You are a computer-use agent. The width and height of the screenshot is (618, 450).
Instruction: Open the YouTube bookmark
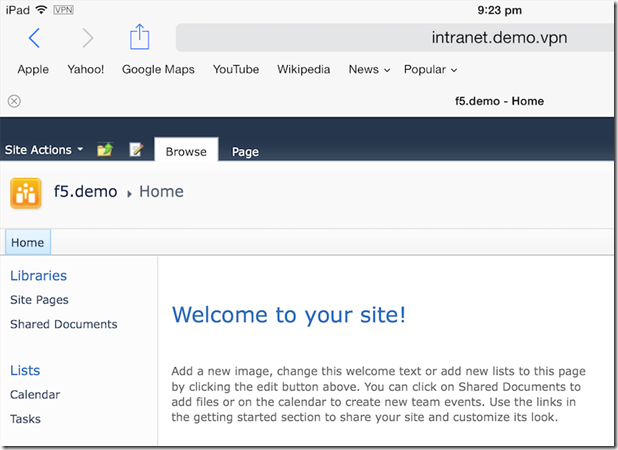(236, 69)
